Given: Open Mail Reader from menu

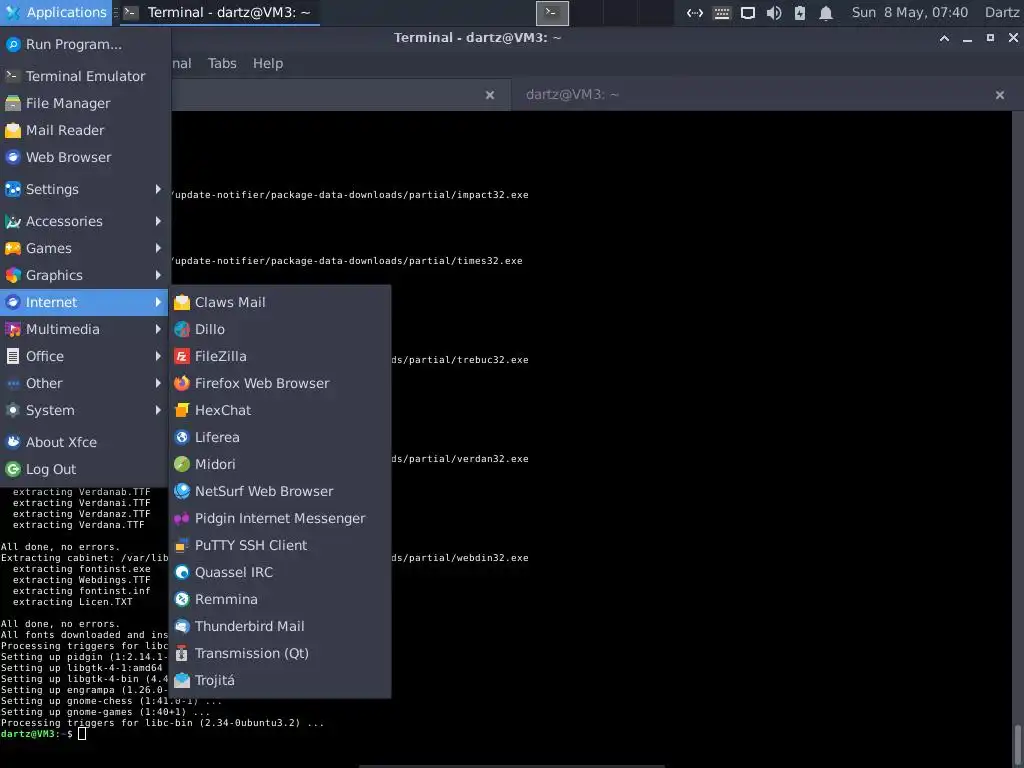Looking at the screenshot, I should [84, 131].
